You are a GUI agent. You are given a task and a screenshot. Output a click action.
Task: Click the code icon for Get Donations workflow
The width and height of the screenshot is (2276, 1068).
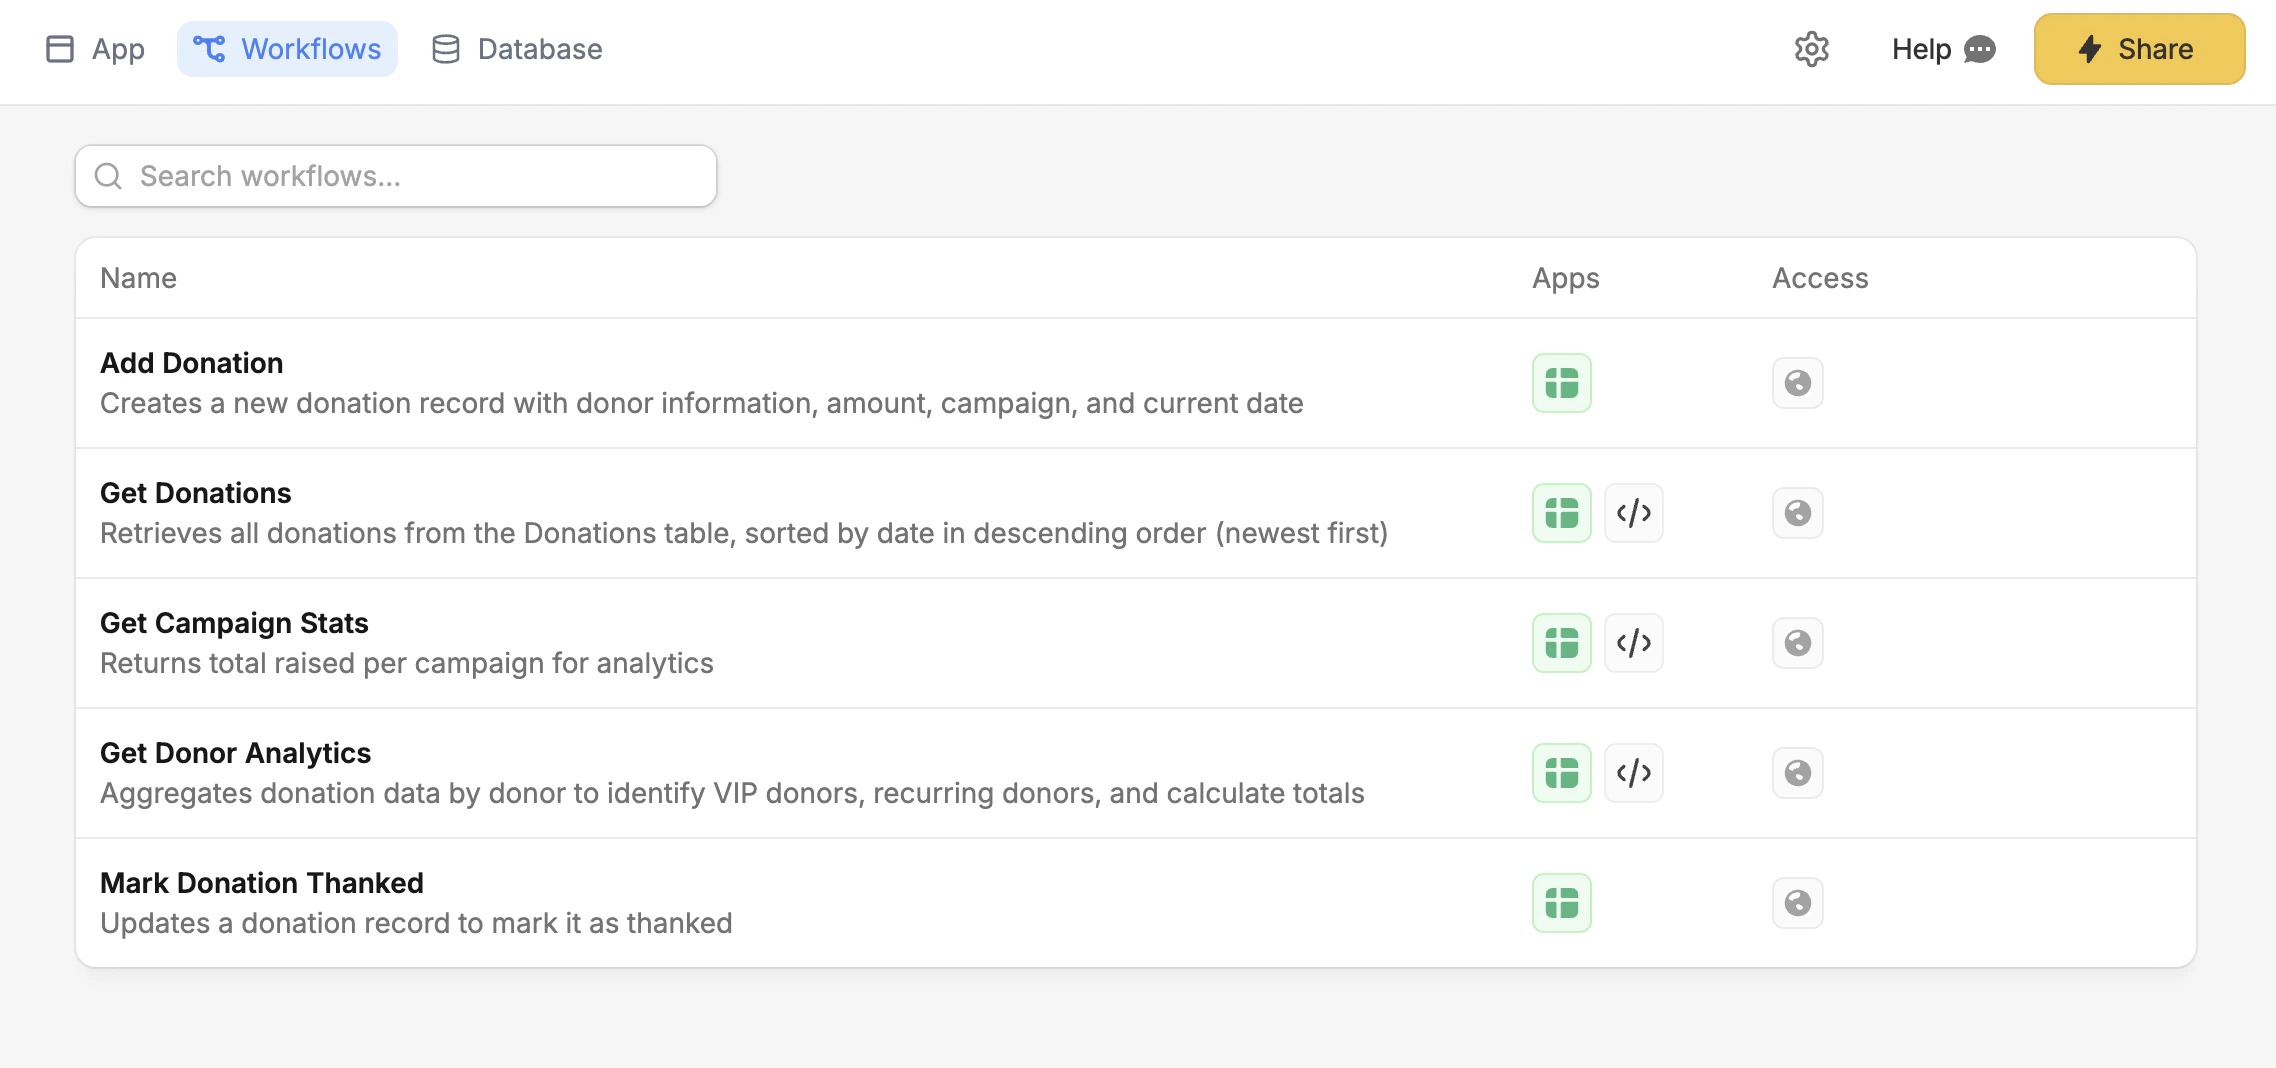(1633, 512)
